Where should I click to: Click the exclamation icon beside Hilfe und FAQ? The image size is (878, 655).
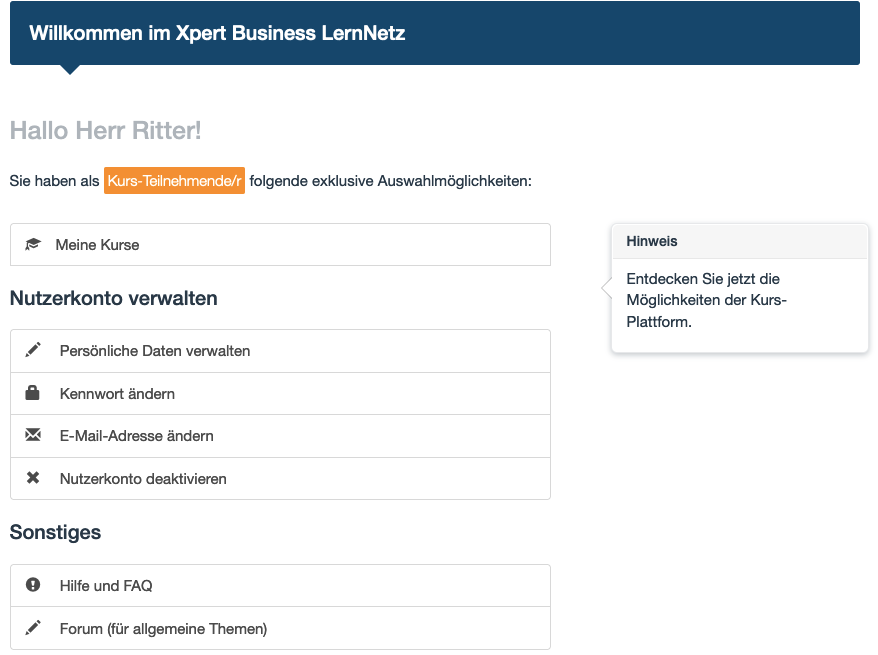click(x=33, y=585)
